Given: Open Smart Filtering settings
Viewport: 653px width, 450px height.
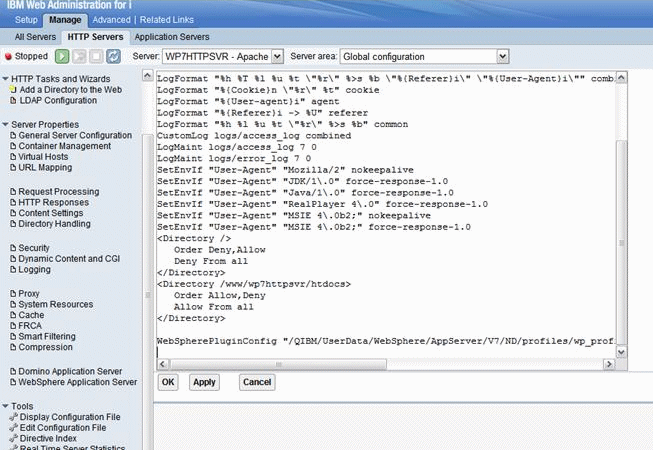Looking at the screenshot, I should [47, 336].
